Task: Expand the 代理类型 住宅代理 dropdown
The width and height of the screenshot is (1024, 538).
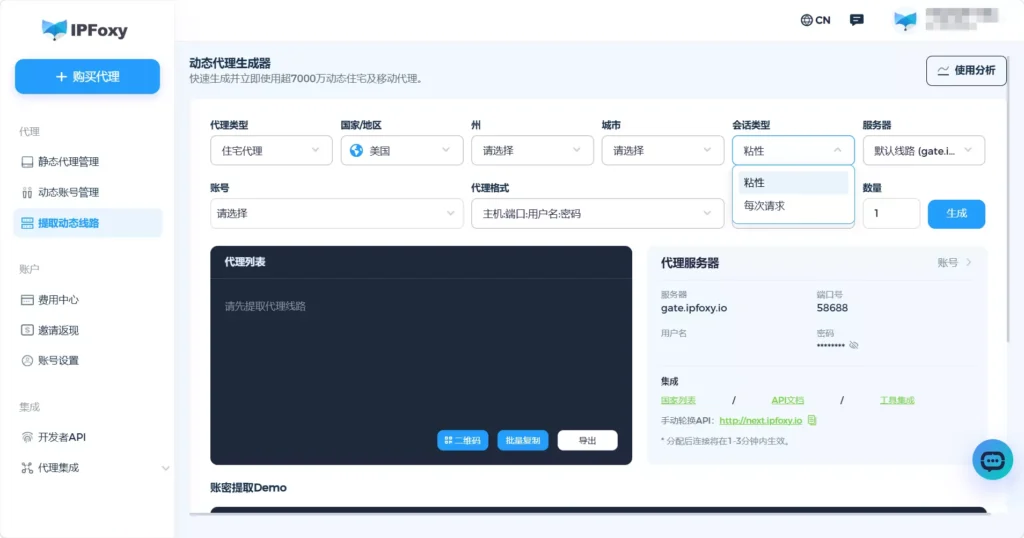Action: tap(270, 151)
